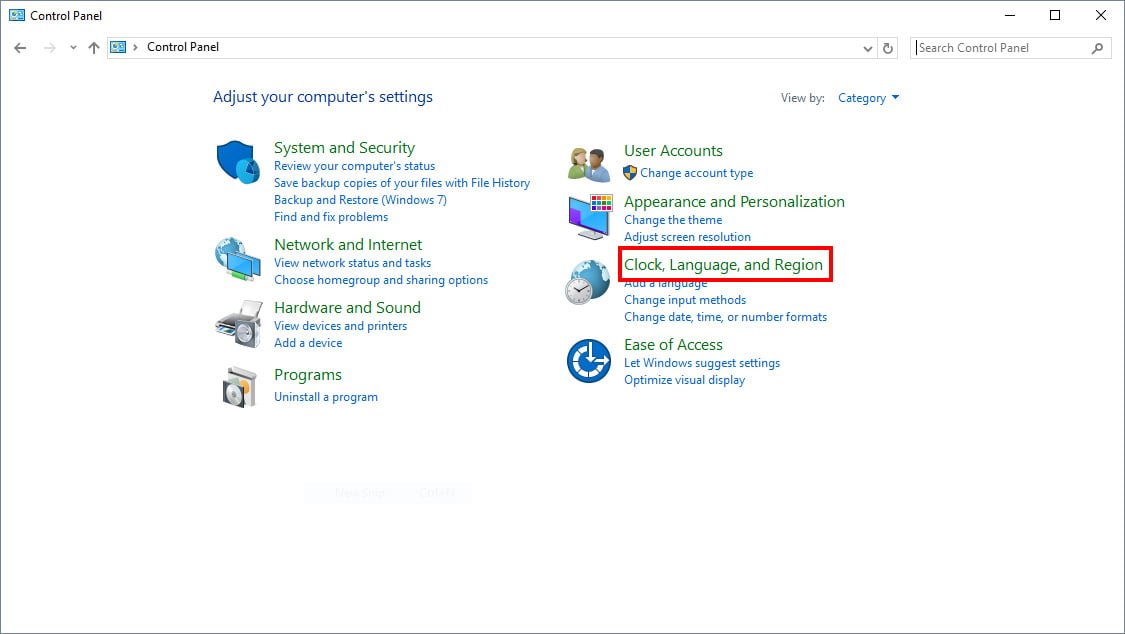Click Adjust screen resolution link
The image size is (1125, 634).
pos(687,237)
